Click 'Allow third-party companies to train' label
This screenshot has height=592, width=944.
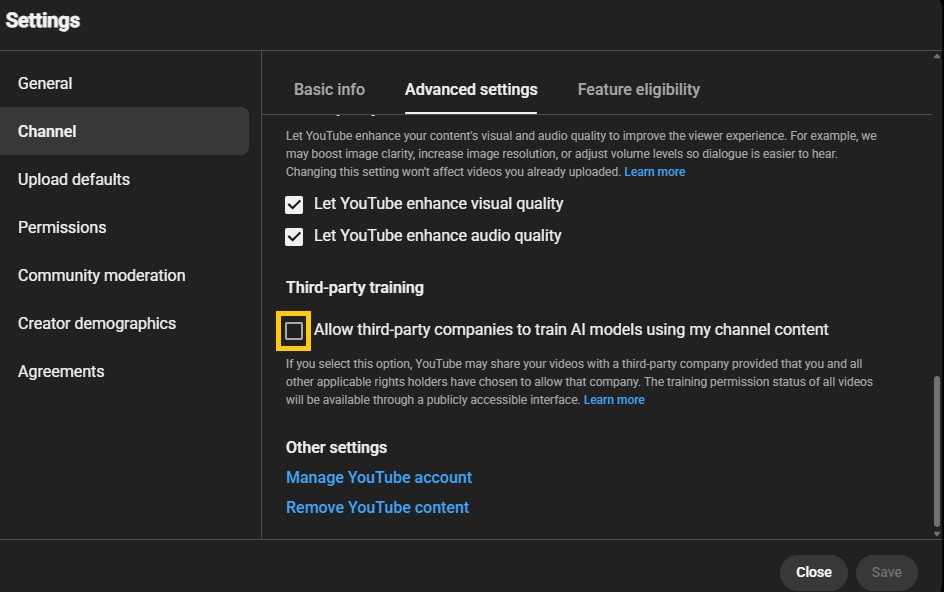571,330
